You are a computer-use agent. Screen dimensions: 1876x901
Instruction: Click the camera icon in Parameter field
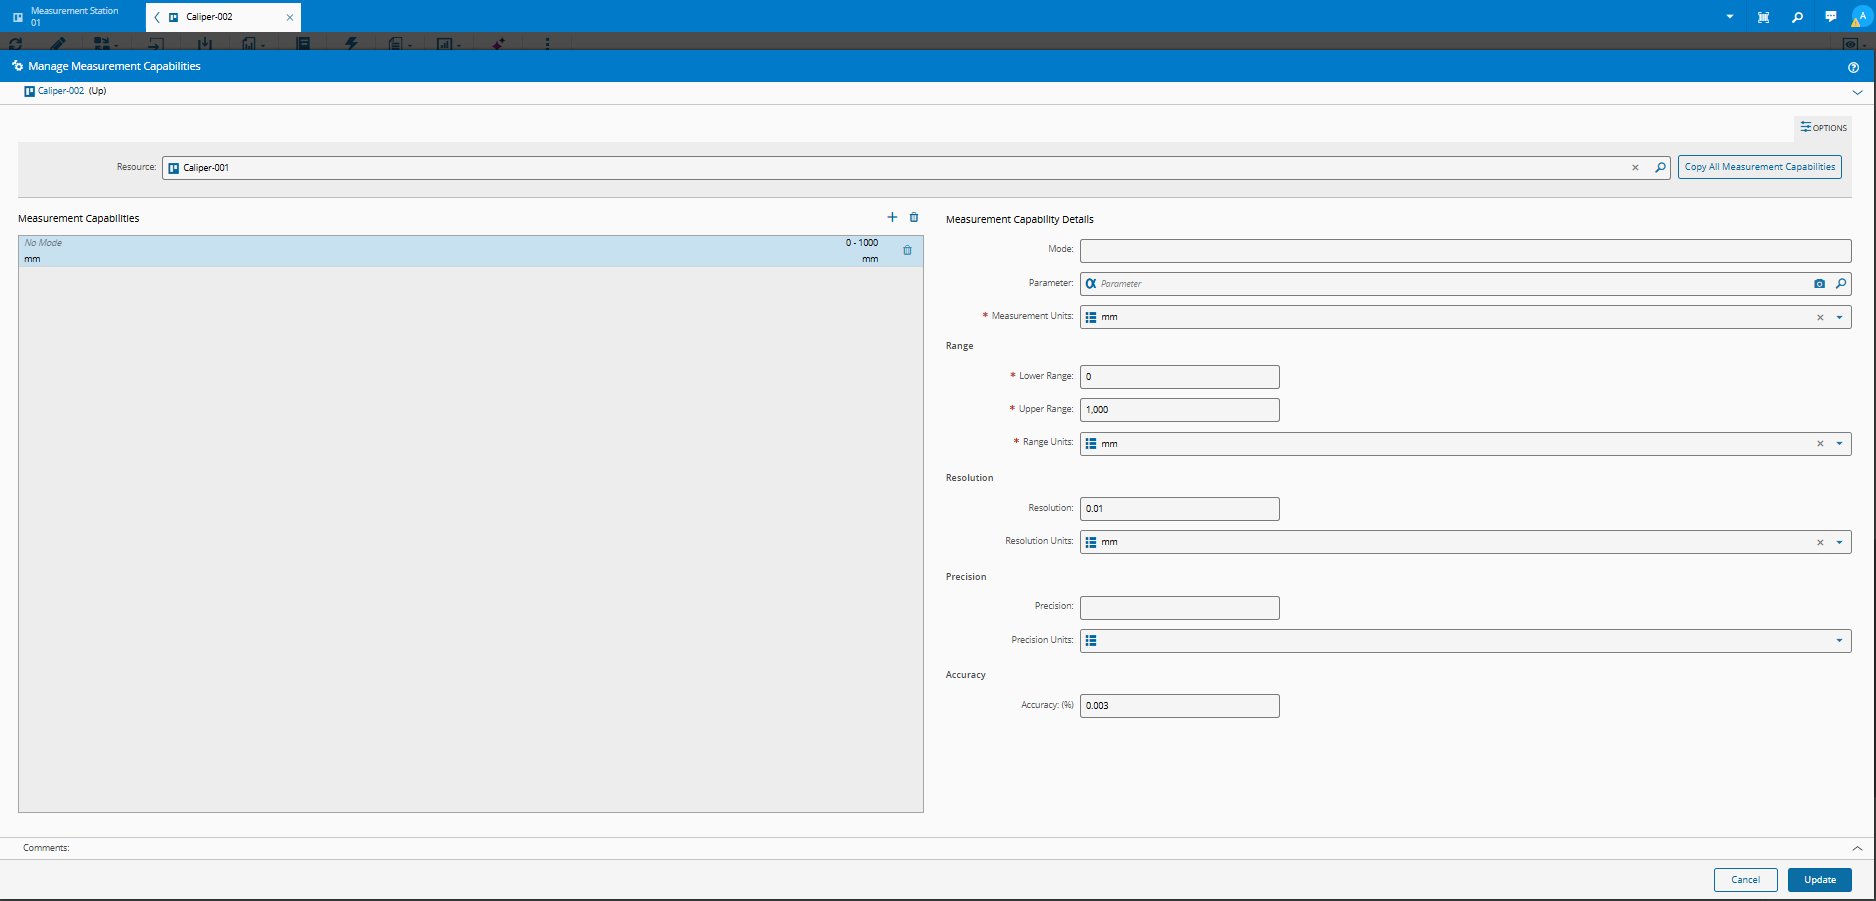pos(1819,284)
